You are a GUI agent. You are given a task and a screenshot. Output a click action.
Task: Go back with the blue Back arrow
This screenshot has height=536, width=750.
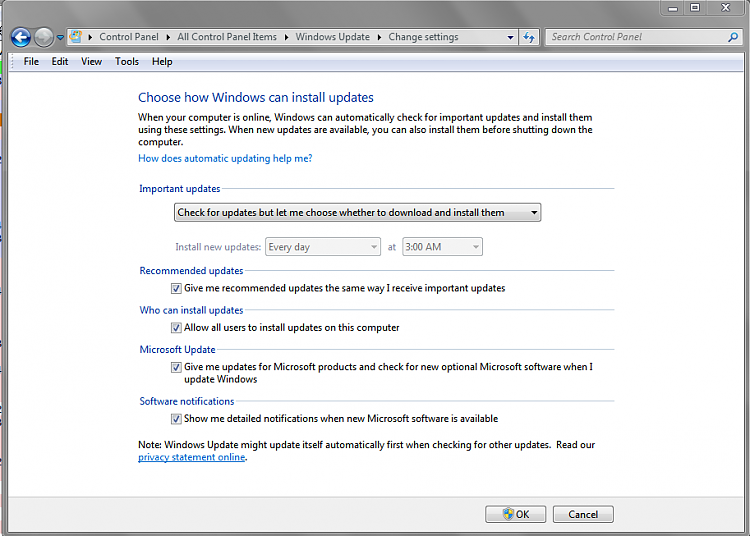coord(21,37)
